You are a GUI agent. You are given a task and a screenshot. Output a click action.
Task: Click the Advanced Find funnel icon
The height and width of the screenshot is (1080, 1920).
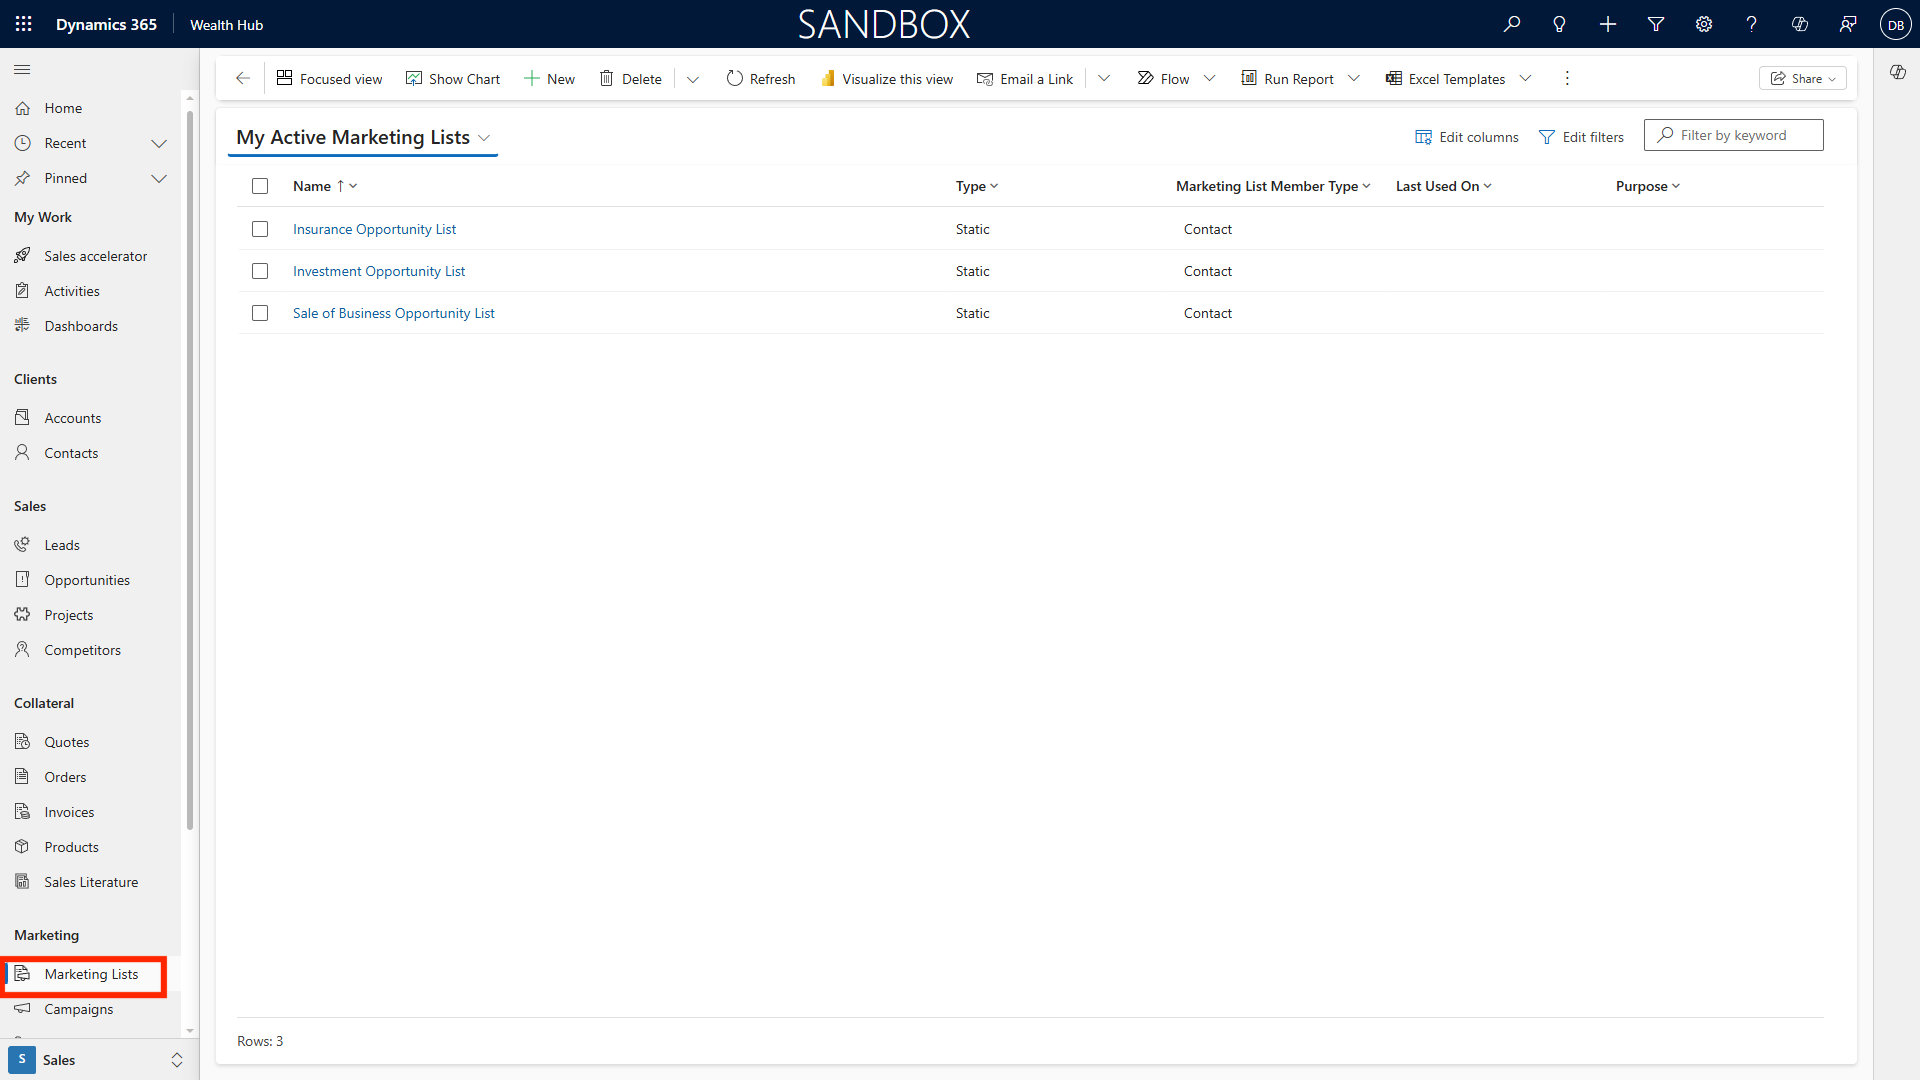point(1656,24)
